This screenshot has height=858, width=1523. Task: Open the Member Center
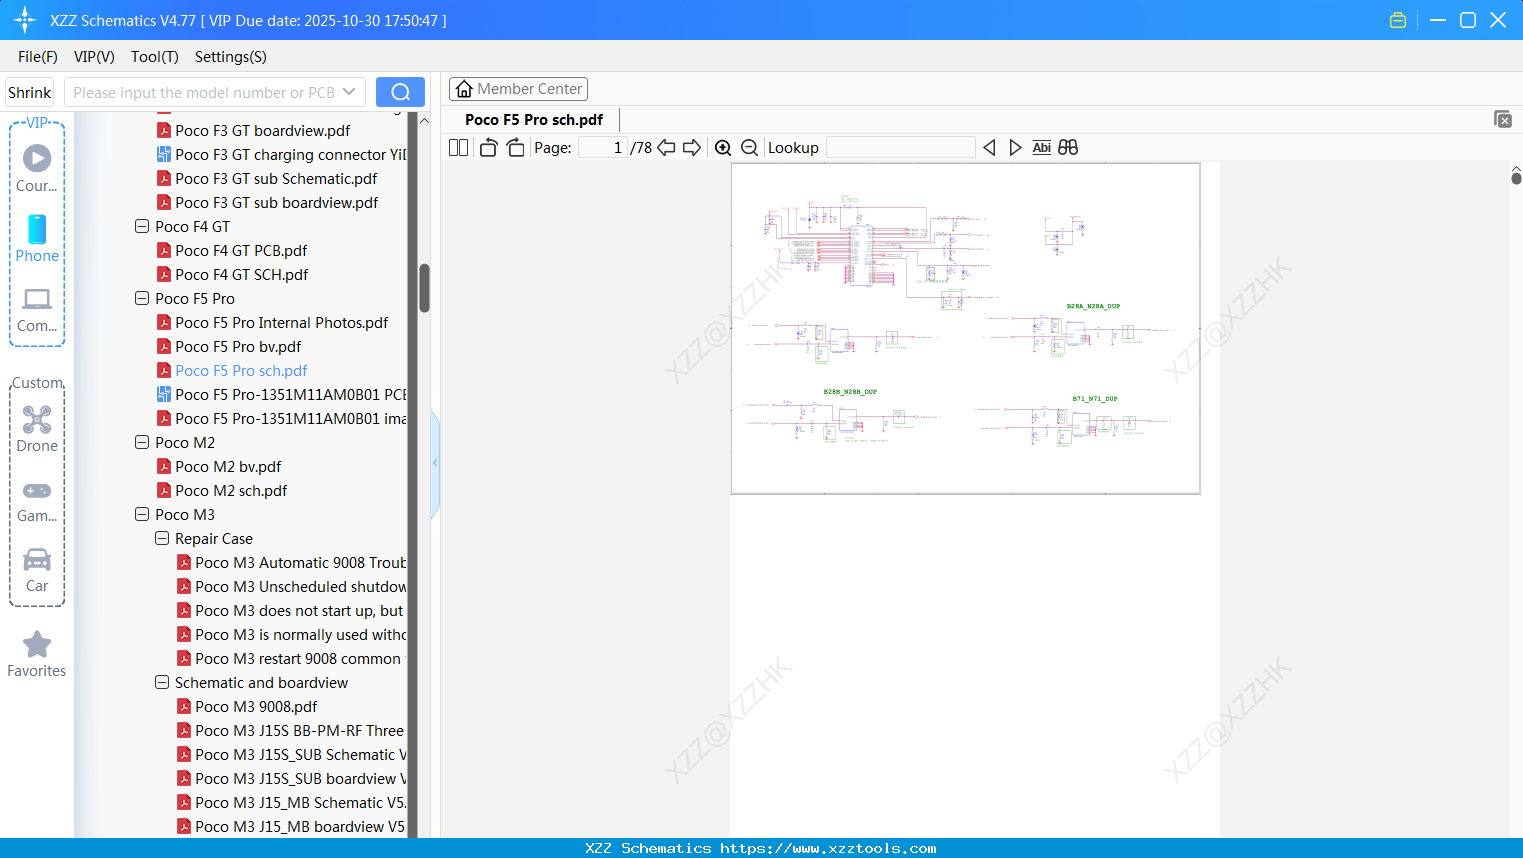pos(518,89)
